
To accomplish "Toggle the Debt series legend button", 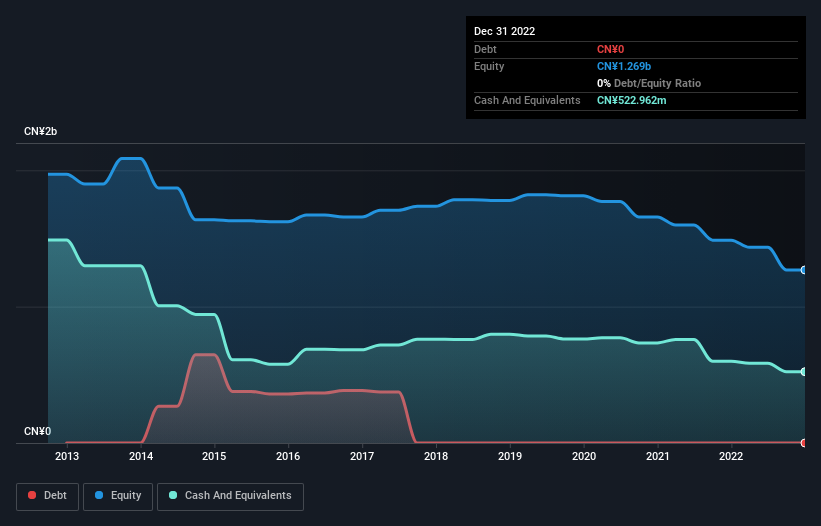I will (x=48, y=496).
